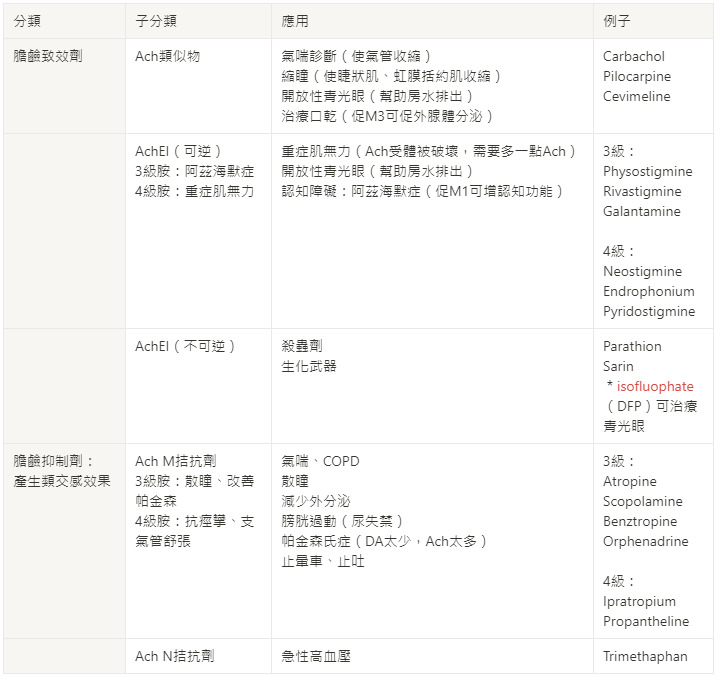Click the 膽鹼致效劑 category cell

tap(48, 56)
